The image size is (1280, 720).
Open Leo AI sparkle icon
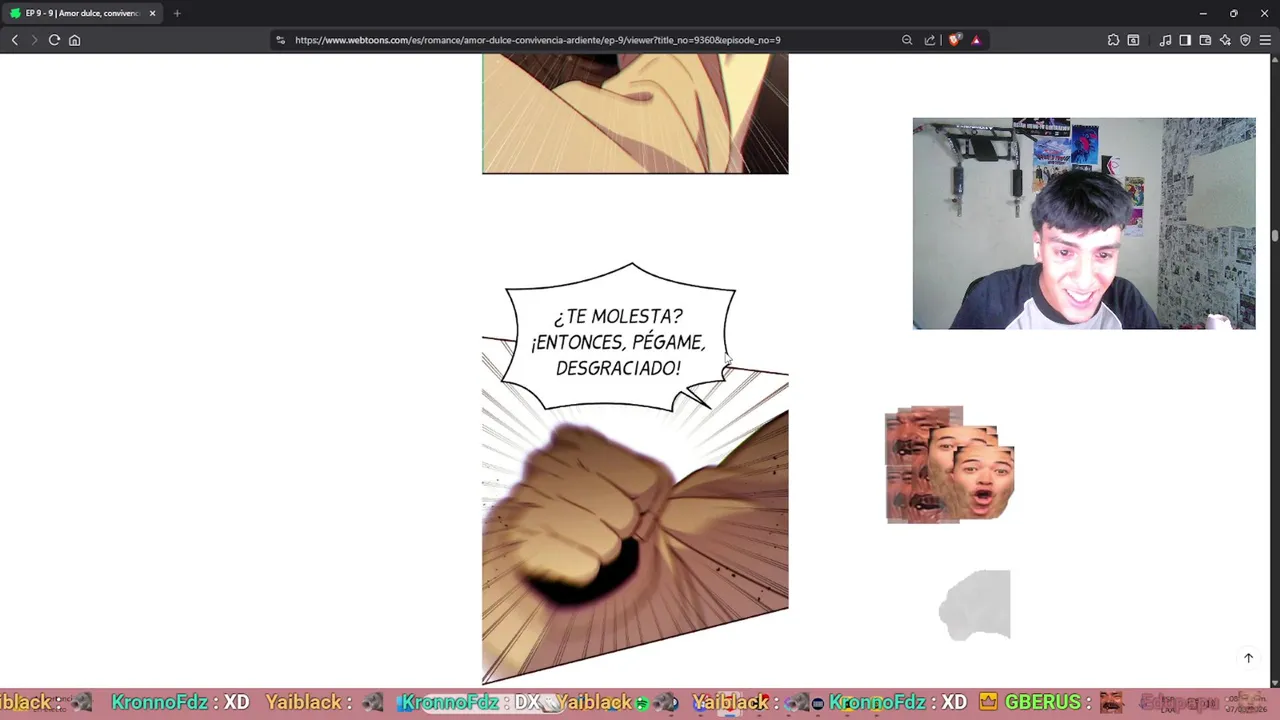click(1225, 40)
